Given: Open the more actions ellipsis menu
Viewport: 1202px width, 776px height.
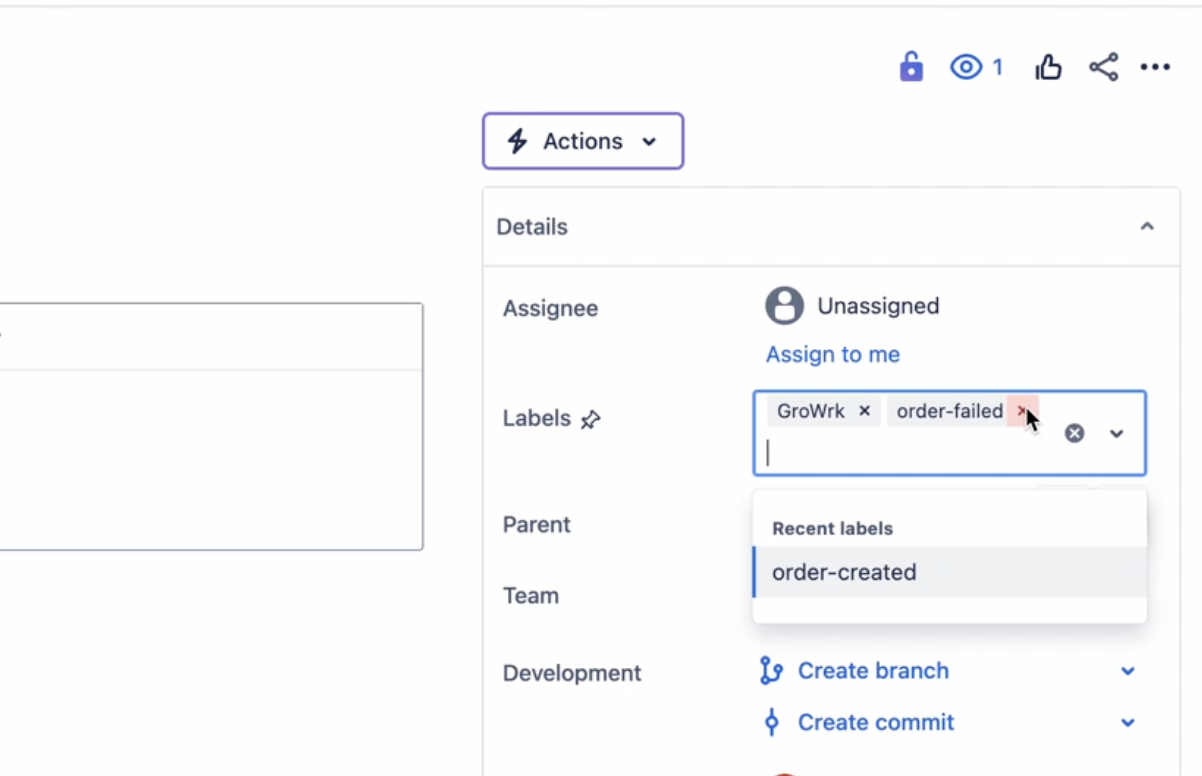Looking at the screenshot, I should point(1156,67).
